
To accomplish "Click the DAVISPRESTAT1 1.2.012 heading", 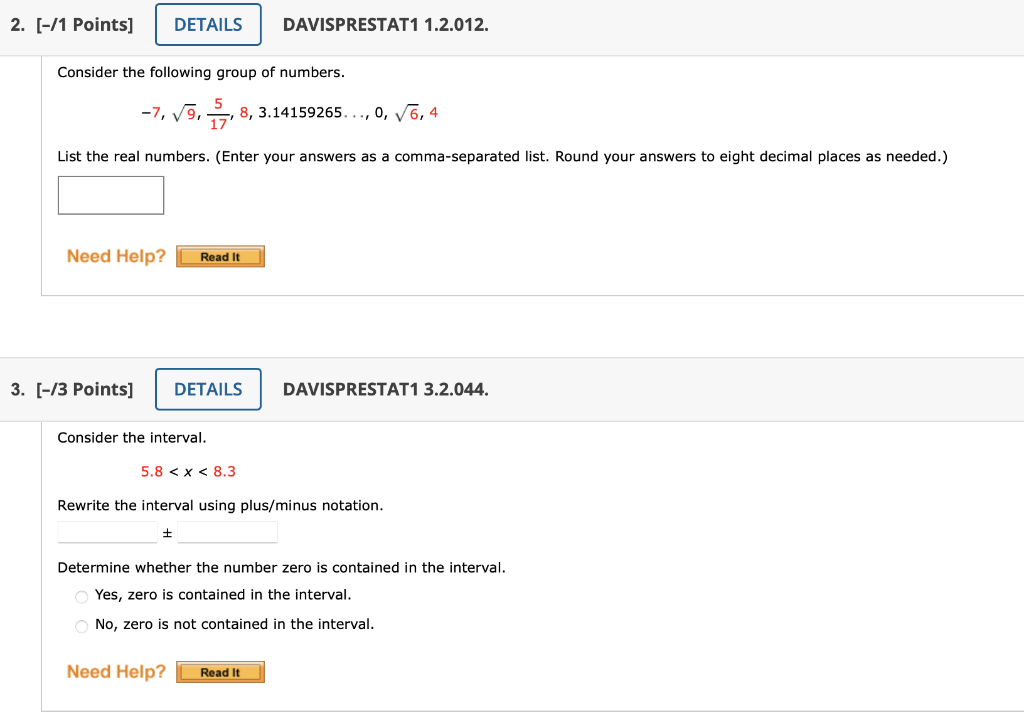I will click(385, 24).
